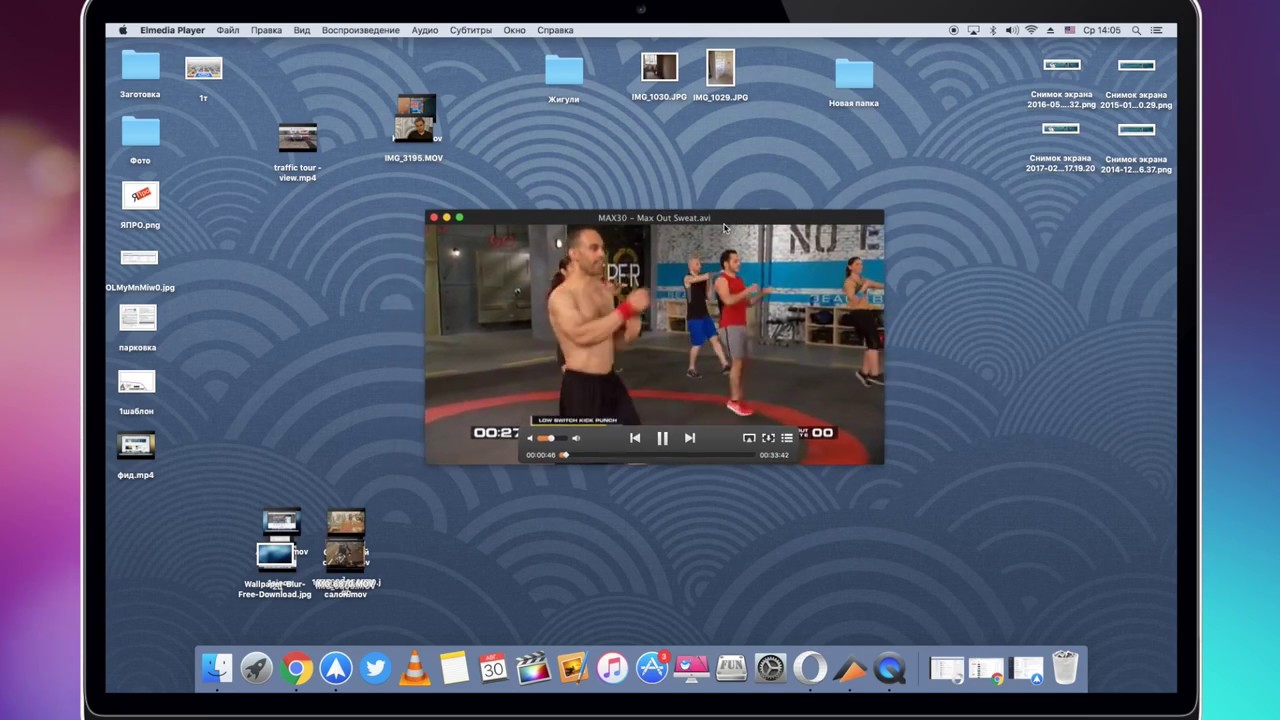Select IMG_1029.JPG thumbnail on desktop

point(720,68)
